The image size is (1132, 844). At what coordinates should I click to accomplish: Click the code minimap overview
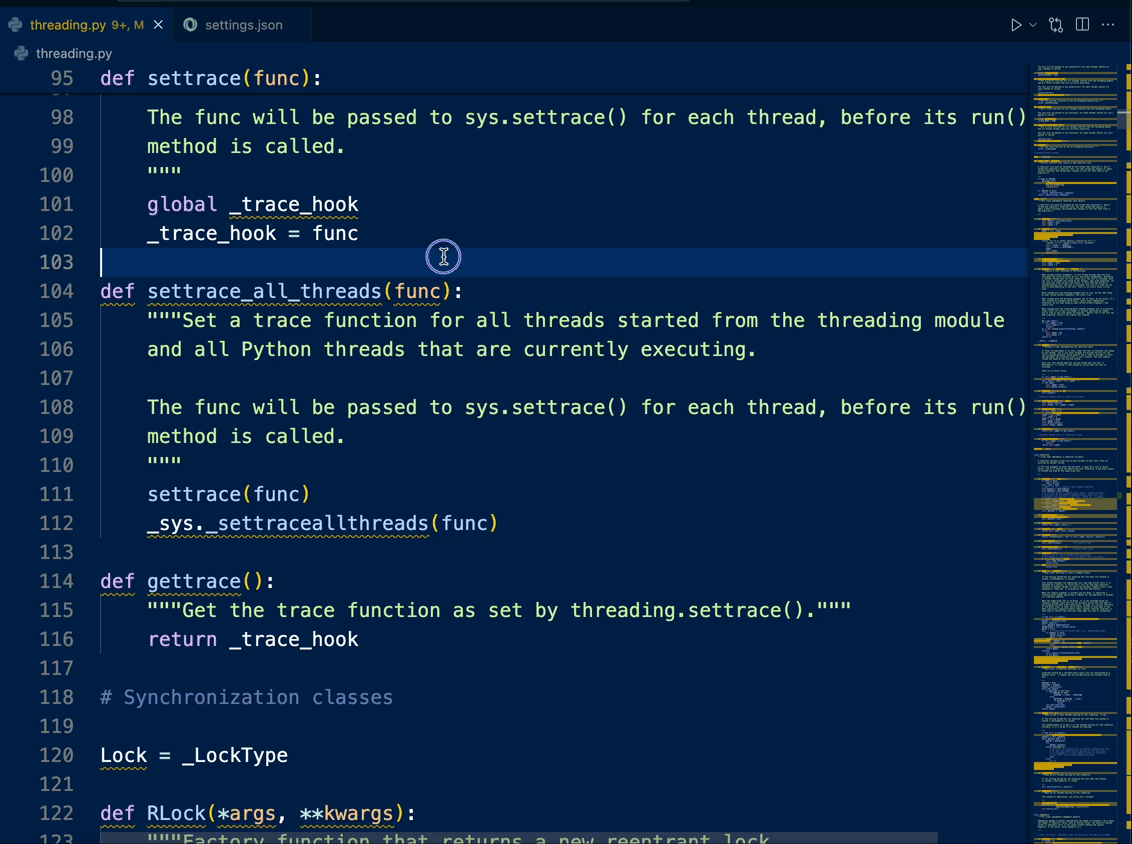click(x=1075, y=450)
